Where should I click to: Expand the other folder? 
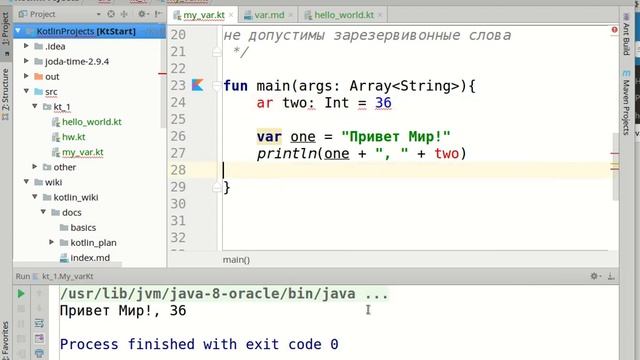[x=35, y=167]
